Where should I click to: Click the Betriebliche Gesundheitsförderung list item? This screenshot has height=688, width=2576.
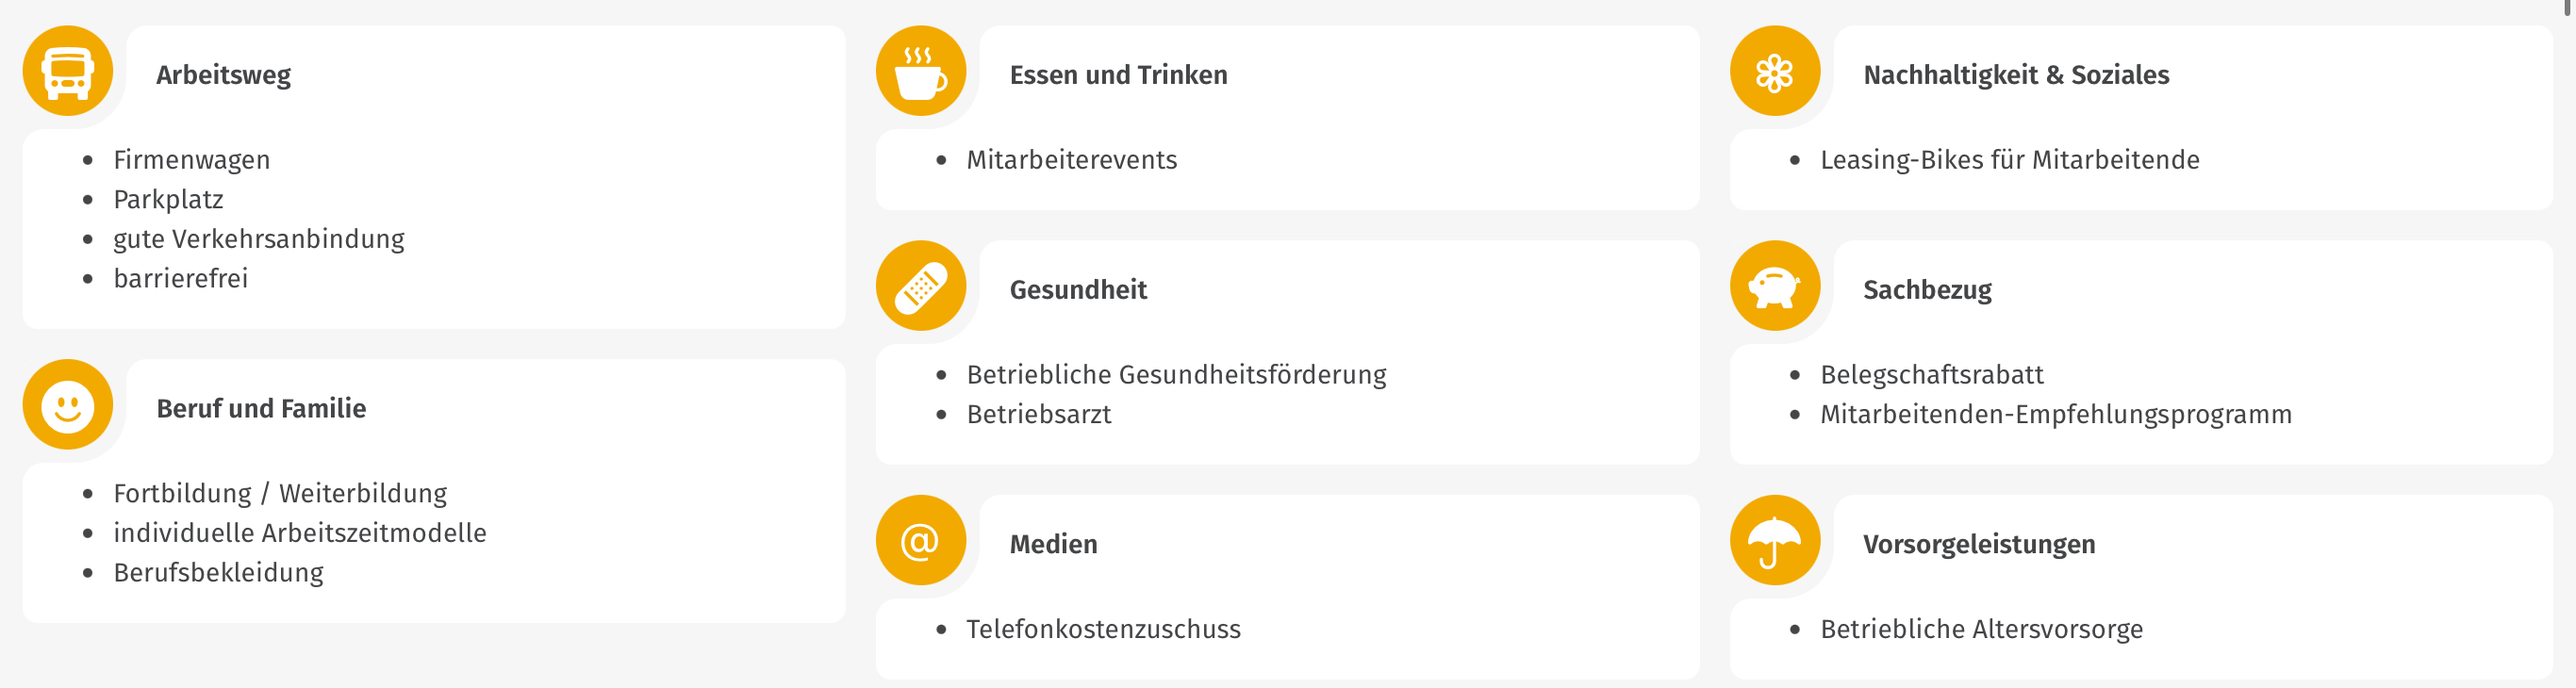click(x=1176, y=374)
